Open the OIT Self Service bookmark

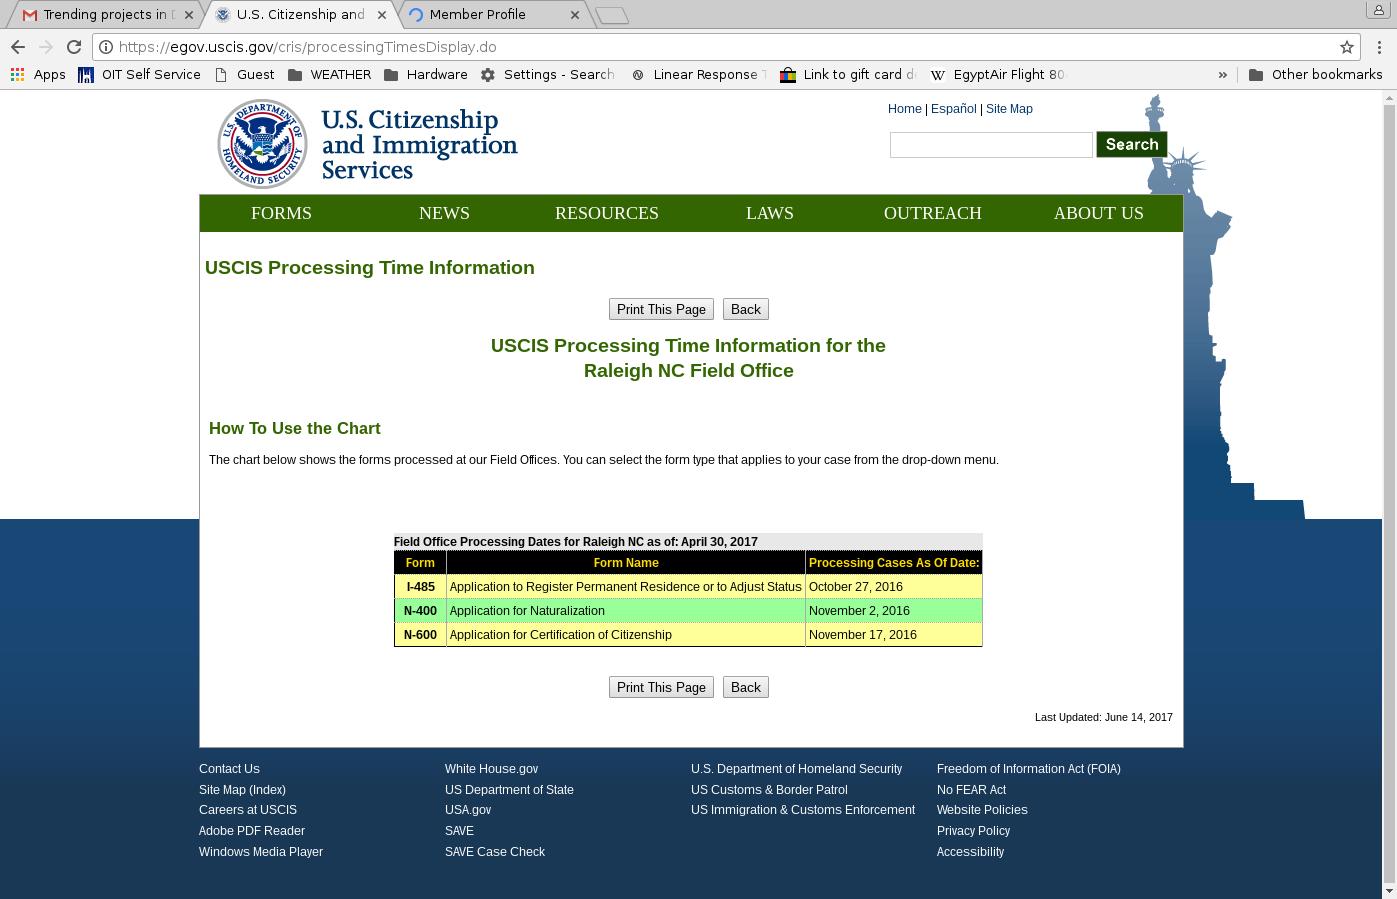[140, 75]
